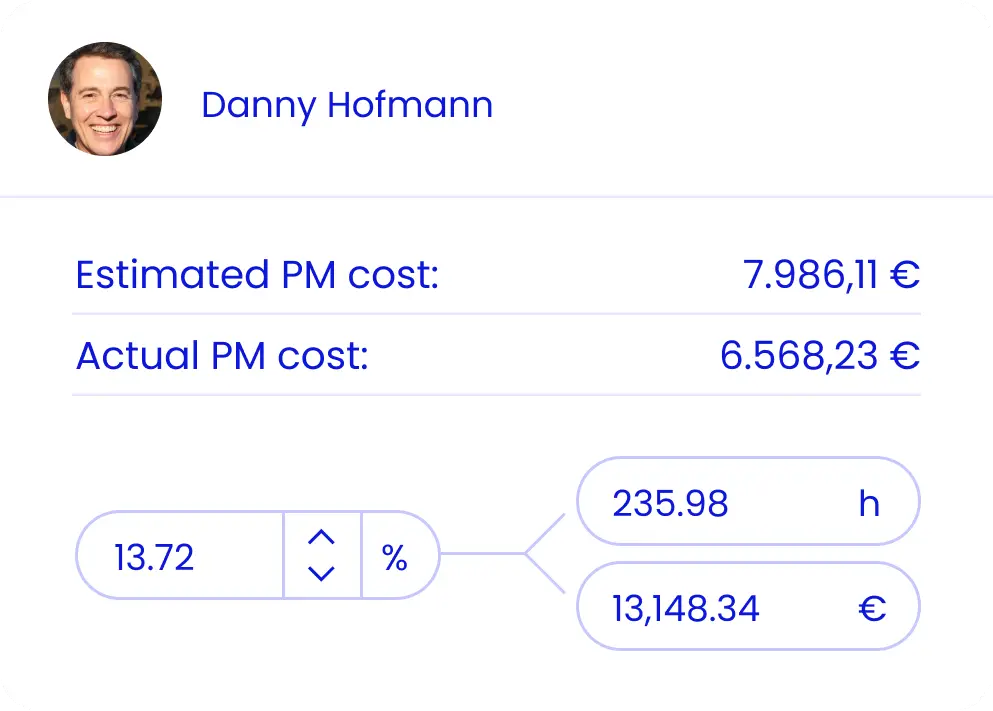Click the 13,148.34 euro amount field
This screenshot has height=711, width=993.
point(748,607)
